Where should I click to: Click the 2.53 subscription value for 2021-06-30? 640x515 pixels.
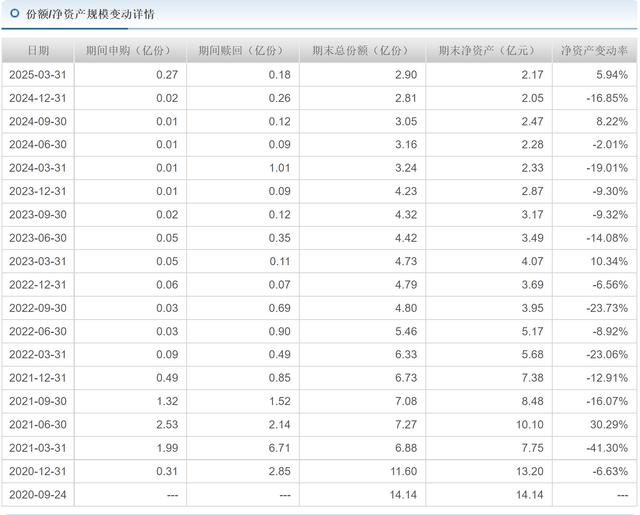coord(167,424)
